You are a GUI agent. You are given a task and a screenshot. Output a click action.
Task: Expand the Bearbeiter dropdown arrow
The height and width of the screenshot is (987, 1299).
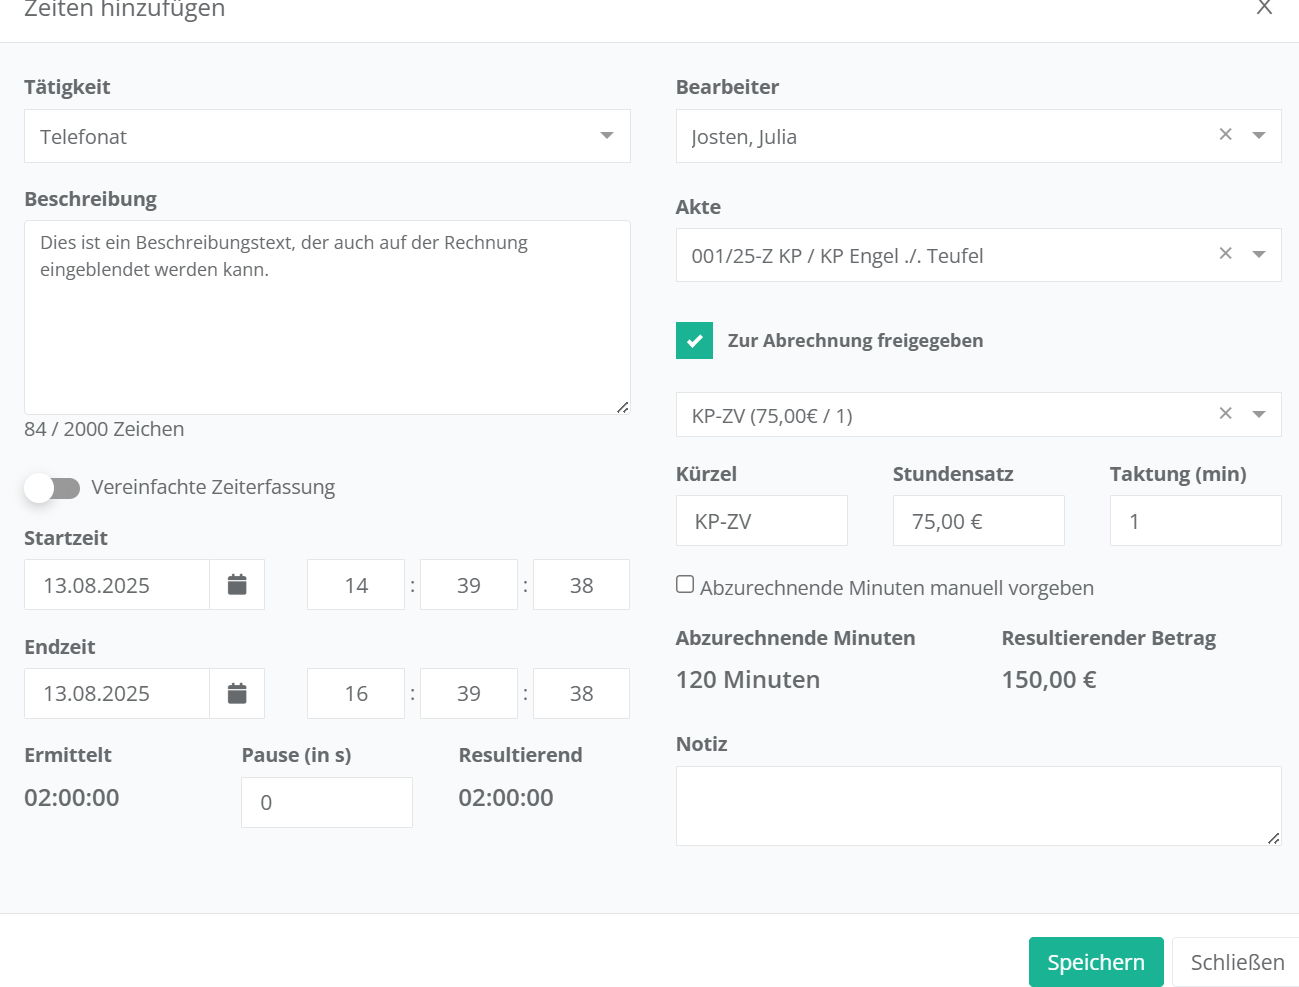click(1259, 136)
